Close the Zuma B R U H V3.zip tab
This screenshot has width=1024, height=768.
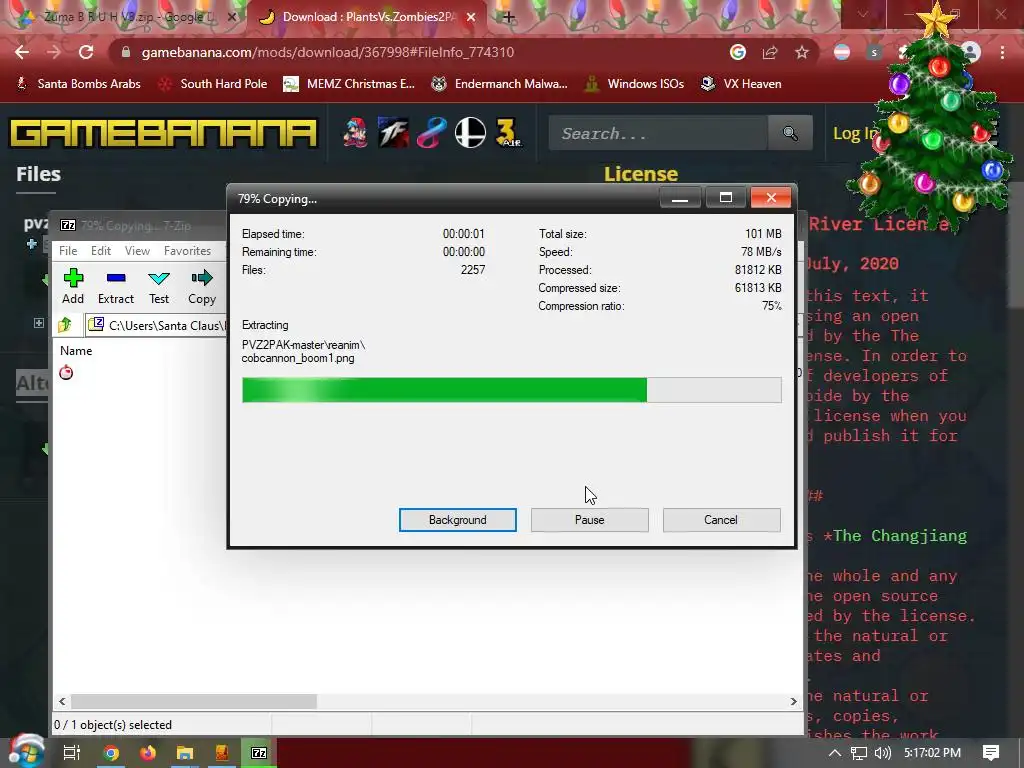(231, 17)
